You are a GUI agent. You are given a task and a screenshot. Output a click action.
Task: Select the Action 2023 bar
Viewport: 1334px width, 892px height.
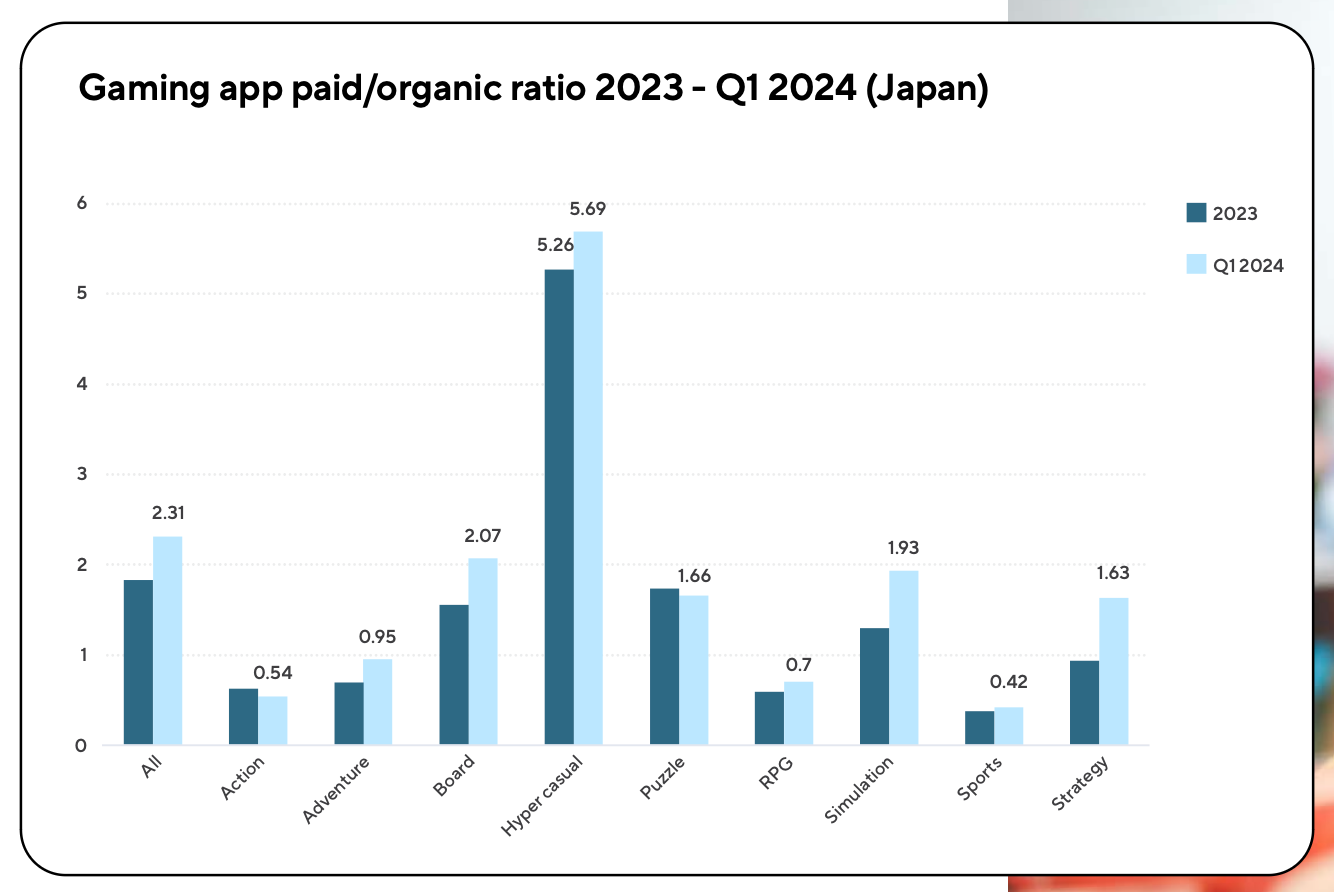[243, 717]
